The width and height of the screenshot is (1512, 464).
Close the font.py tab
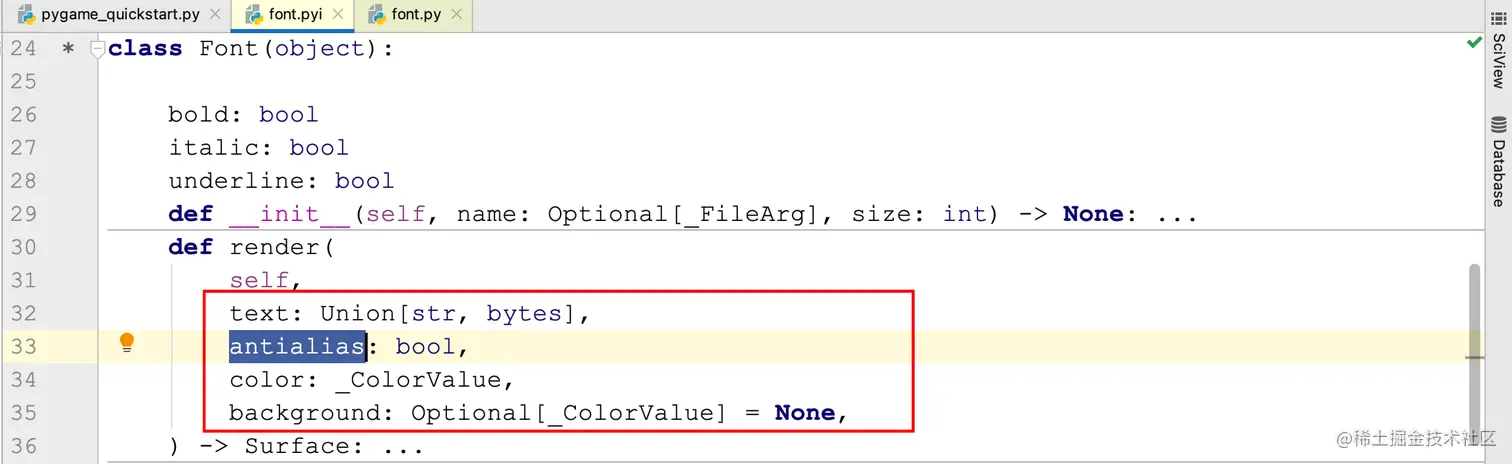tap(457, 15)
